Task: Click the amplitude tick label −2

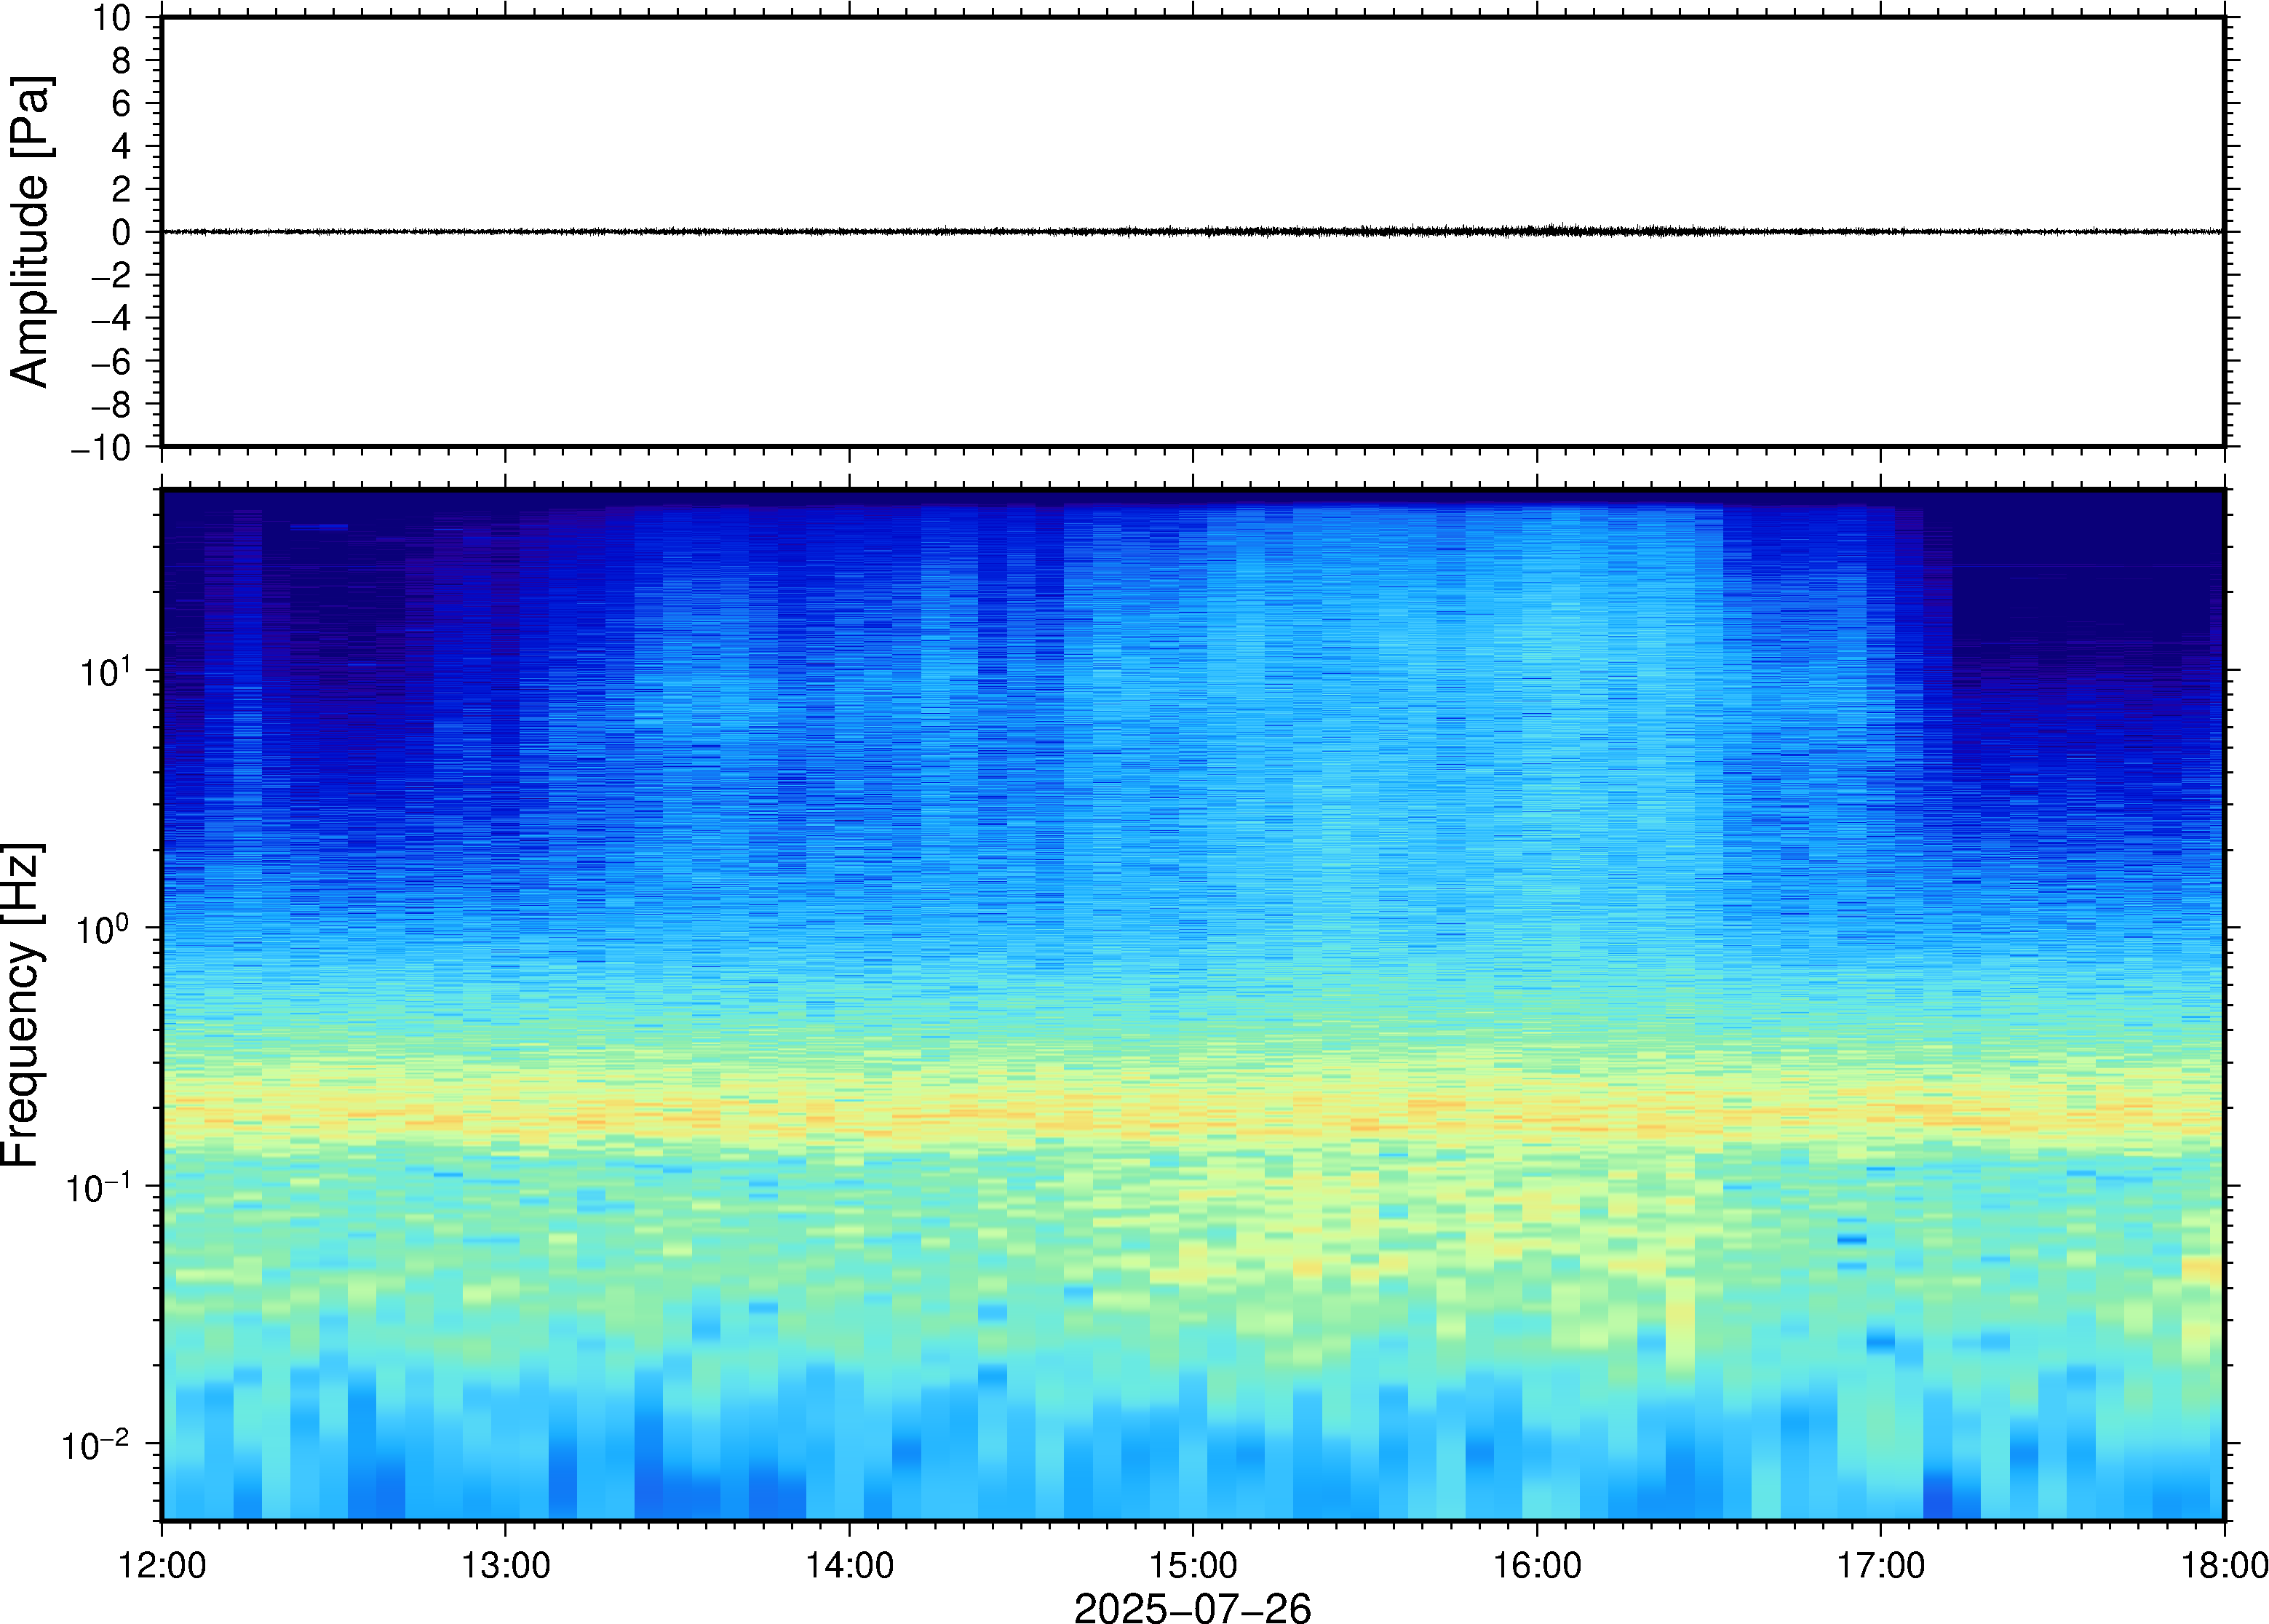Action: click(x=111, y=275)
